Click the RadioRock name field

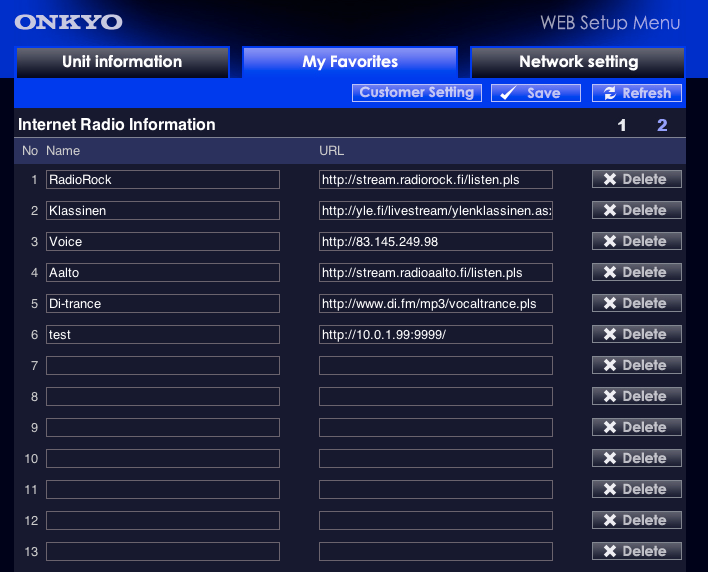tap(163, 180)
